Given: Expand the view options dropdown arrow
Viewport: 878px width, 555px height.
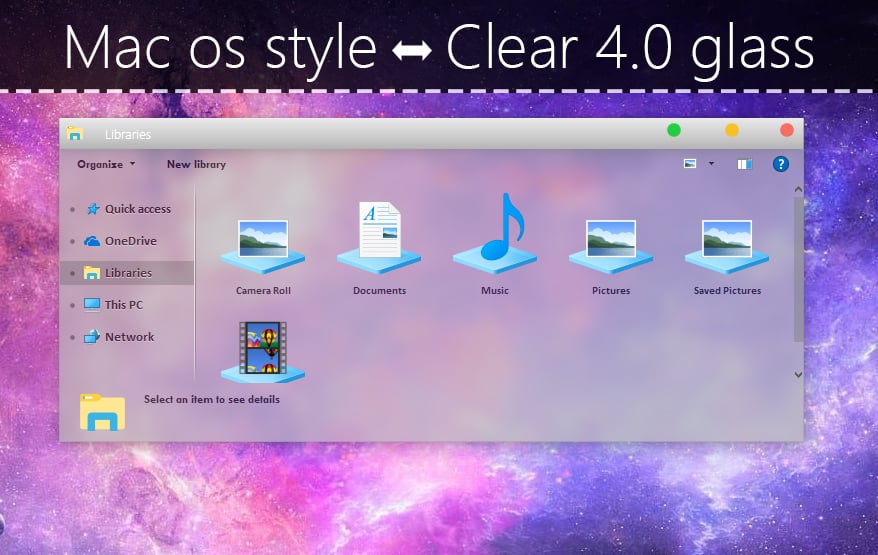Looking at the screenshot, I should click(711, 164).
